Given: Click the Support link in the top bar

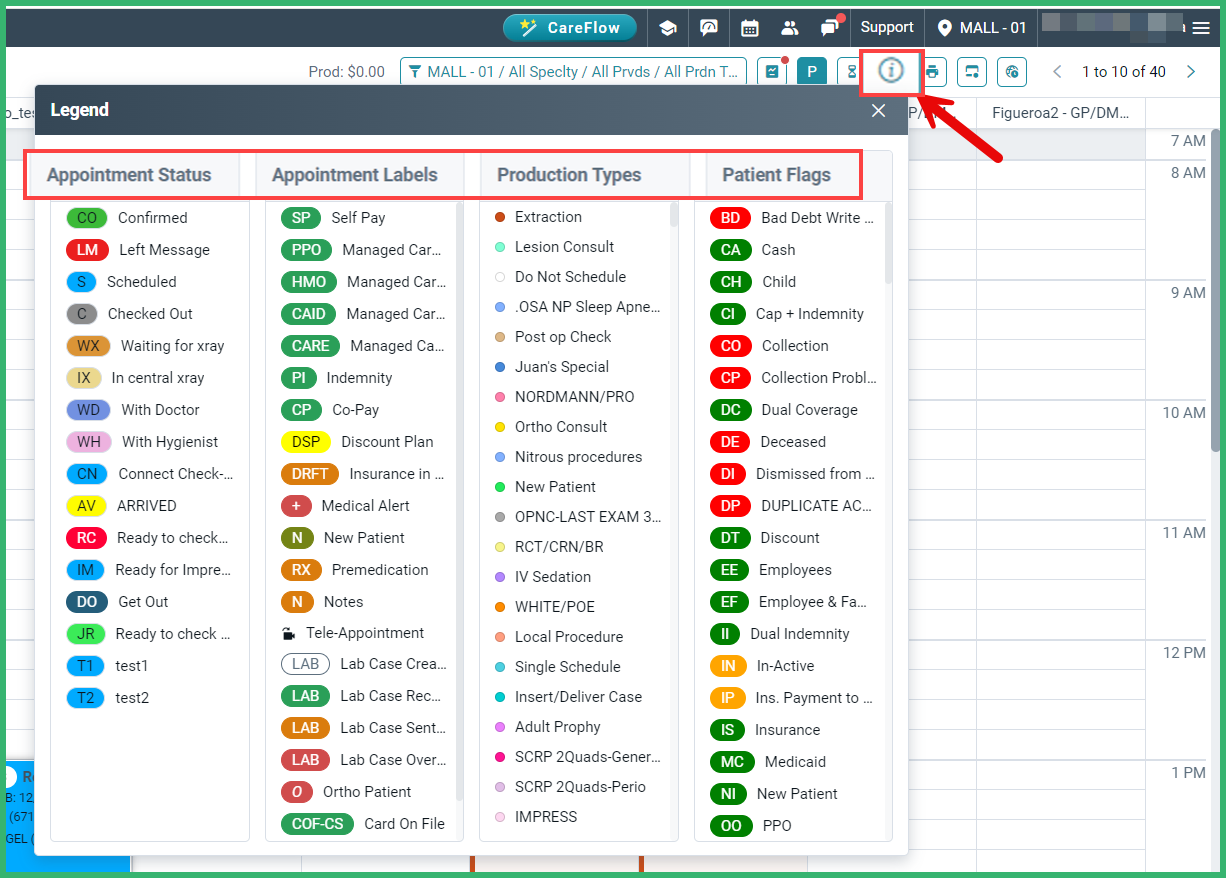Looking at the screenshot, I should [x=887, y=27].
